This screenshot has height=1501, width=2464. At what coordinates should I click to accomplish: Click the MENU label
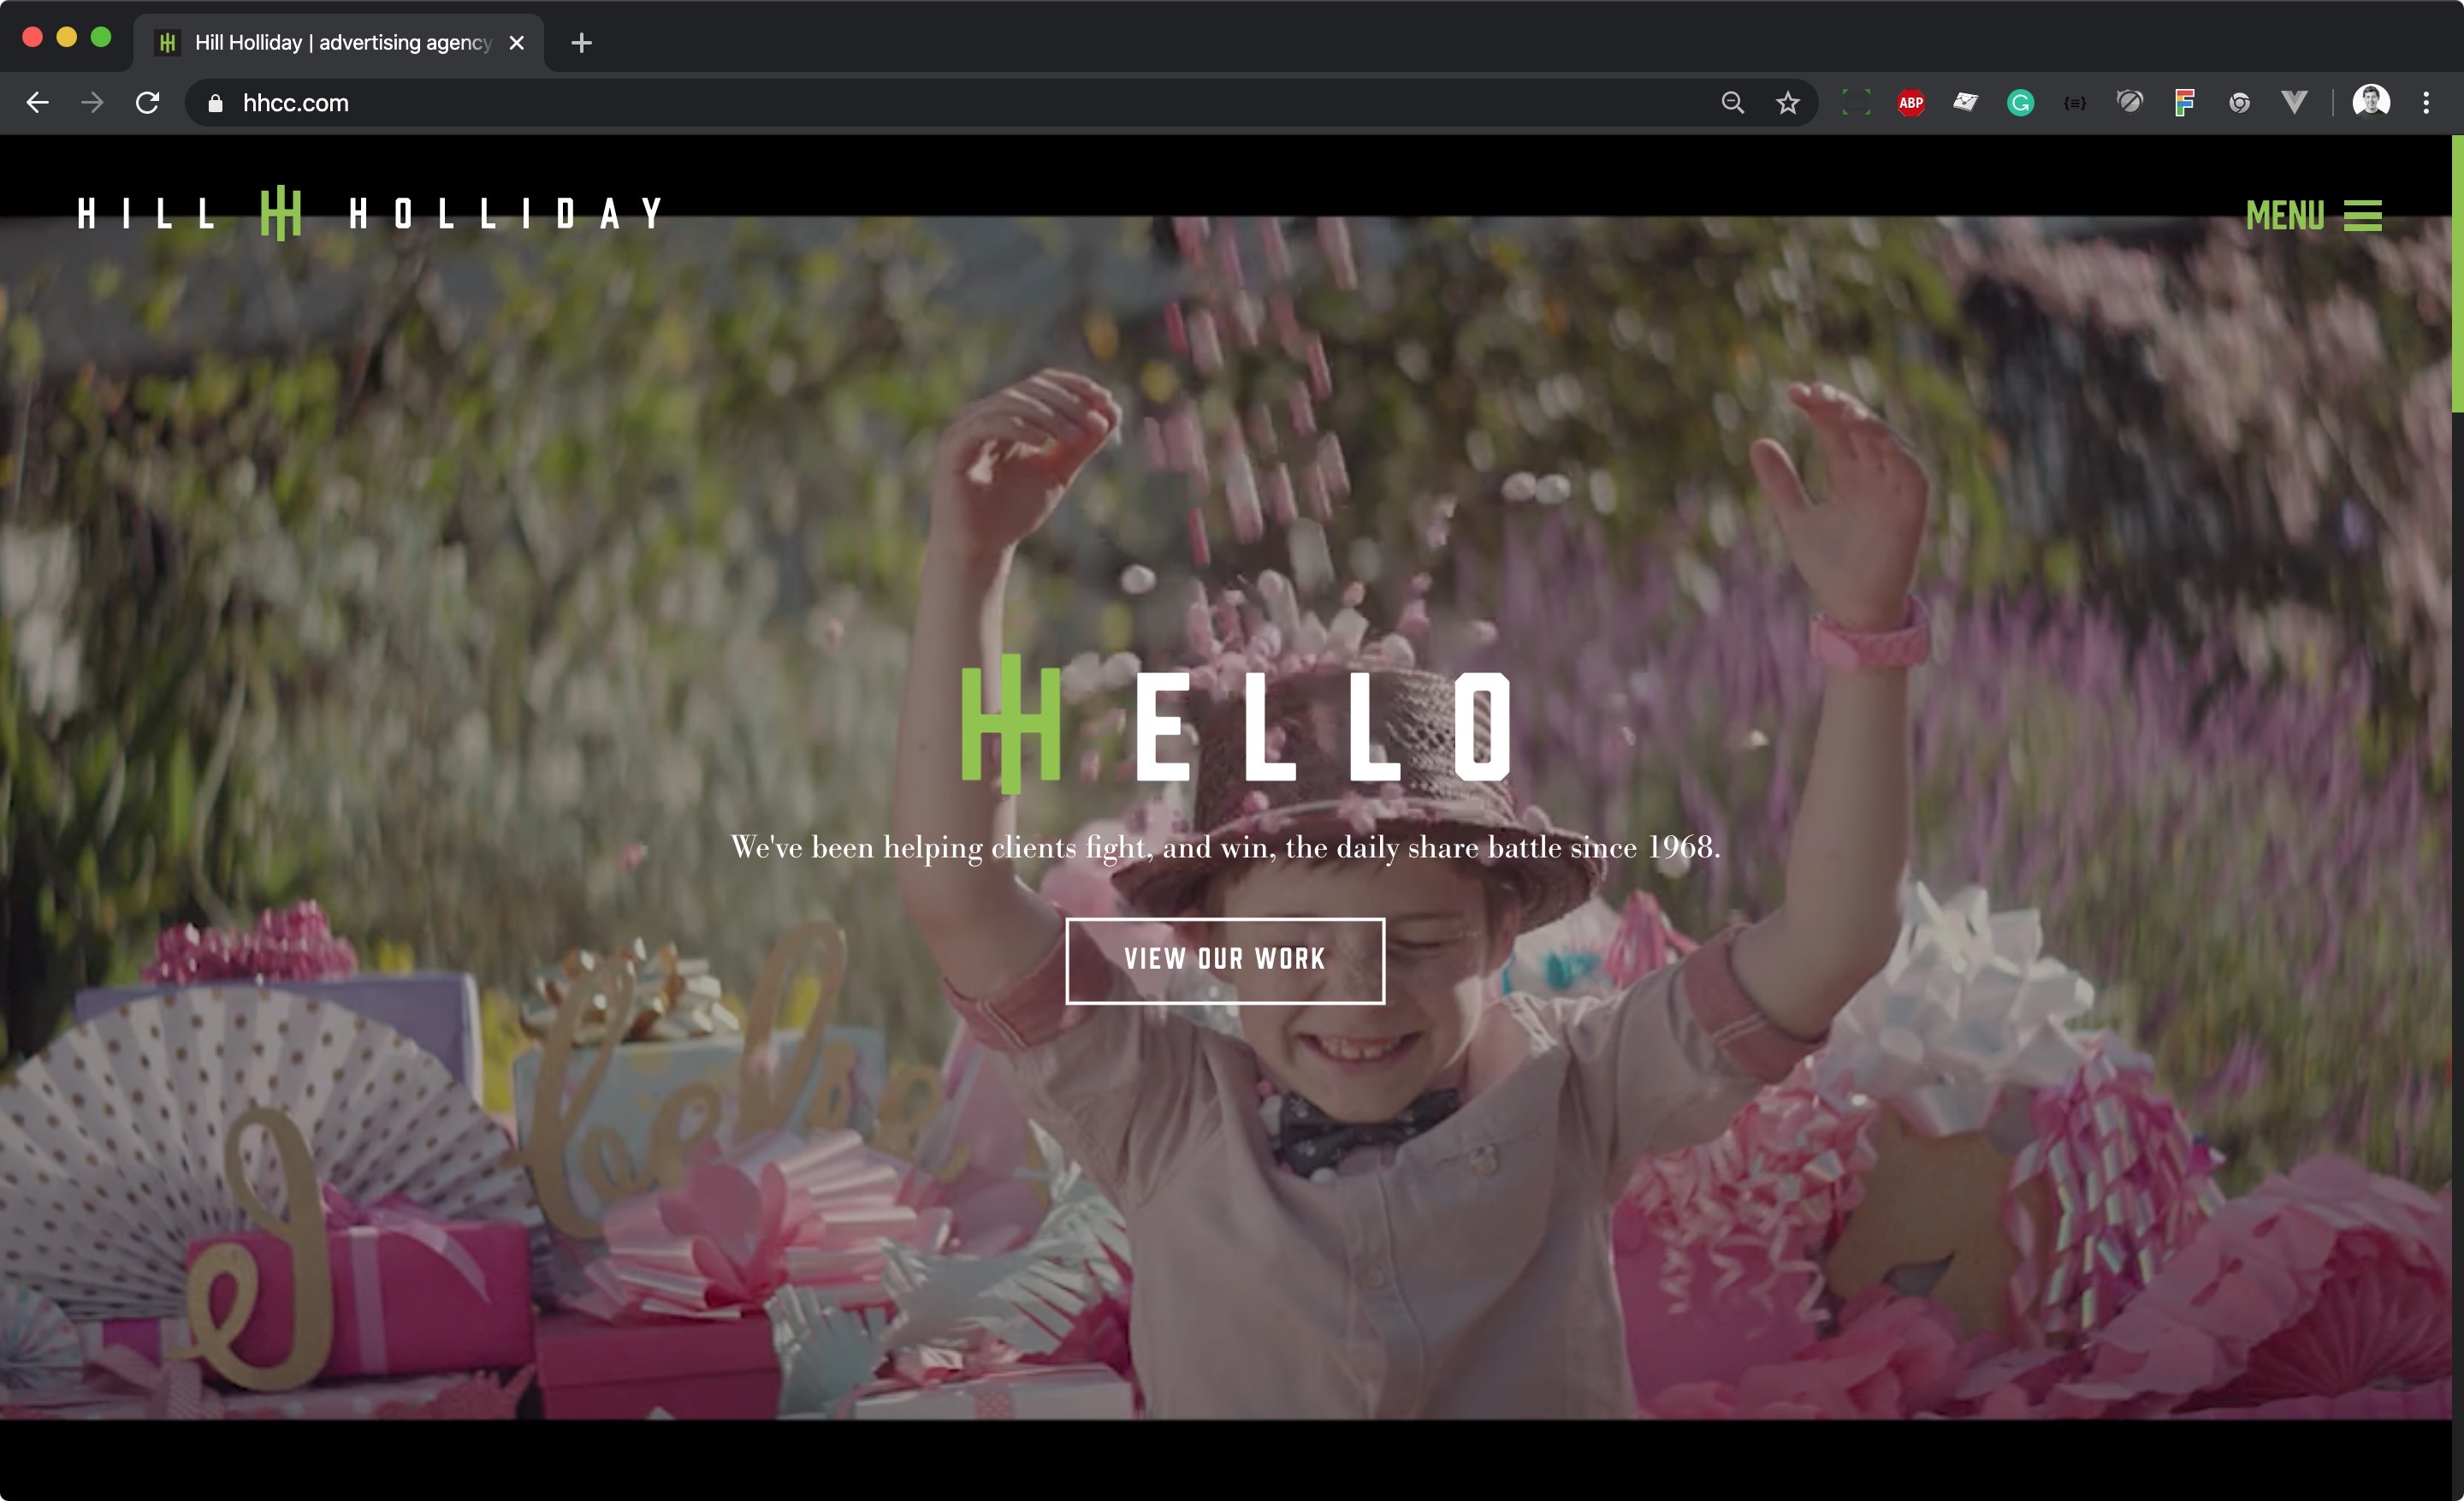2285,215
